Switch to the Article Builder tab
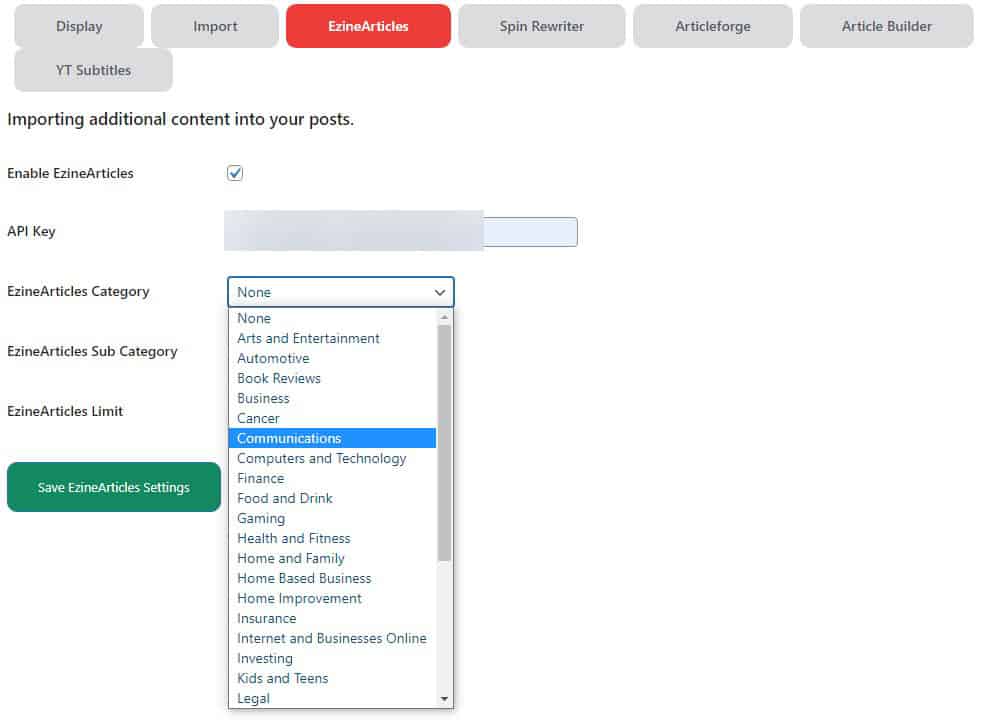The image size is (986, 720). (x=886, y=26)
